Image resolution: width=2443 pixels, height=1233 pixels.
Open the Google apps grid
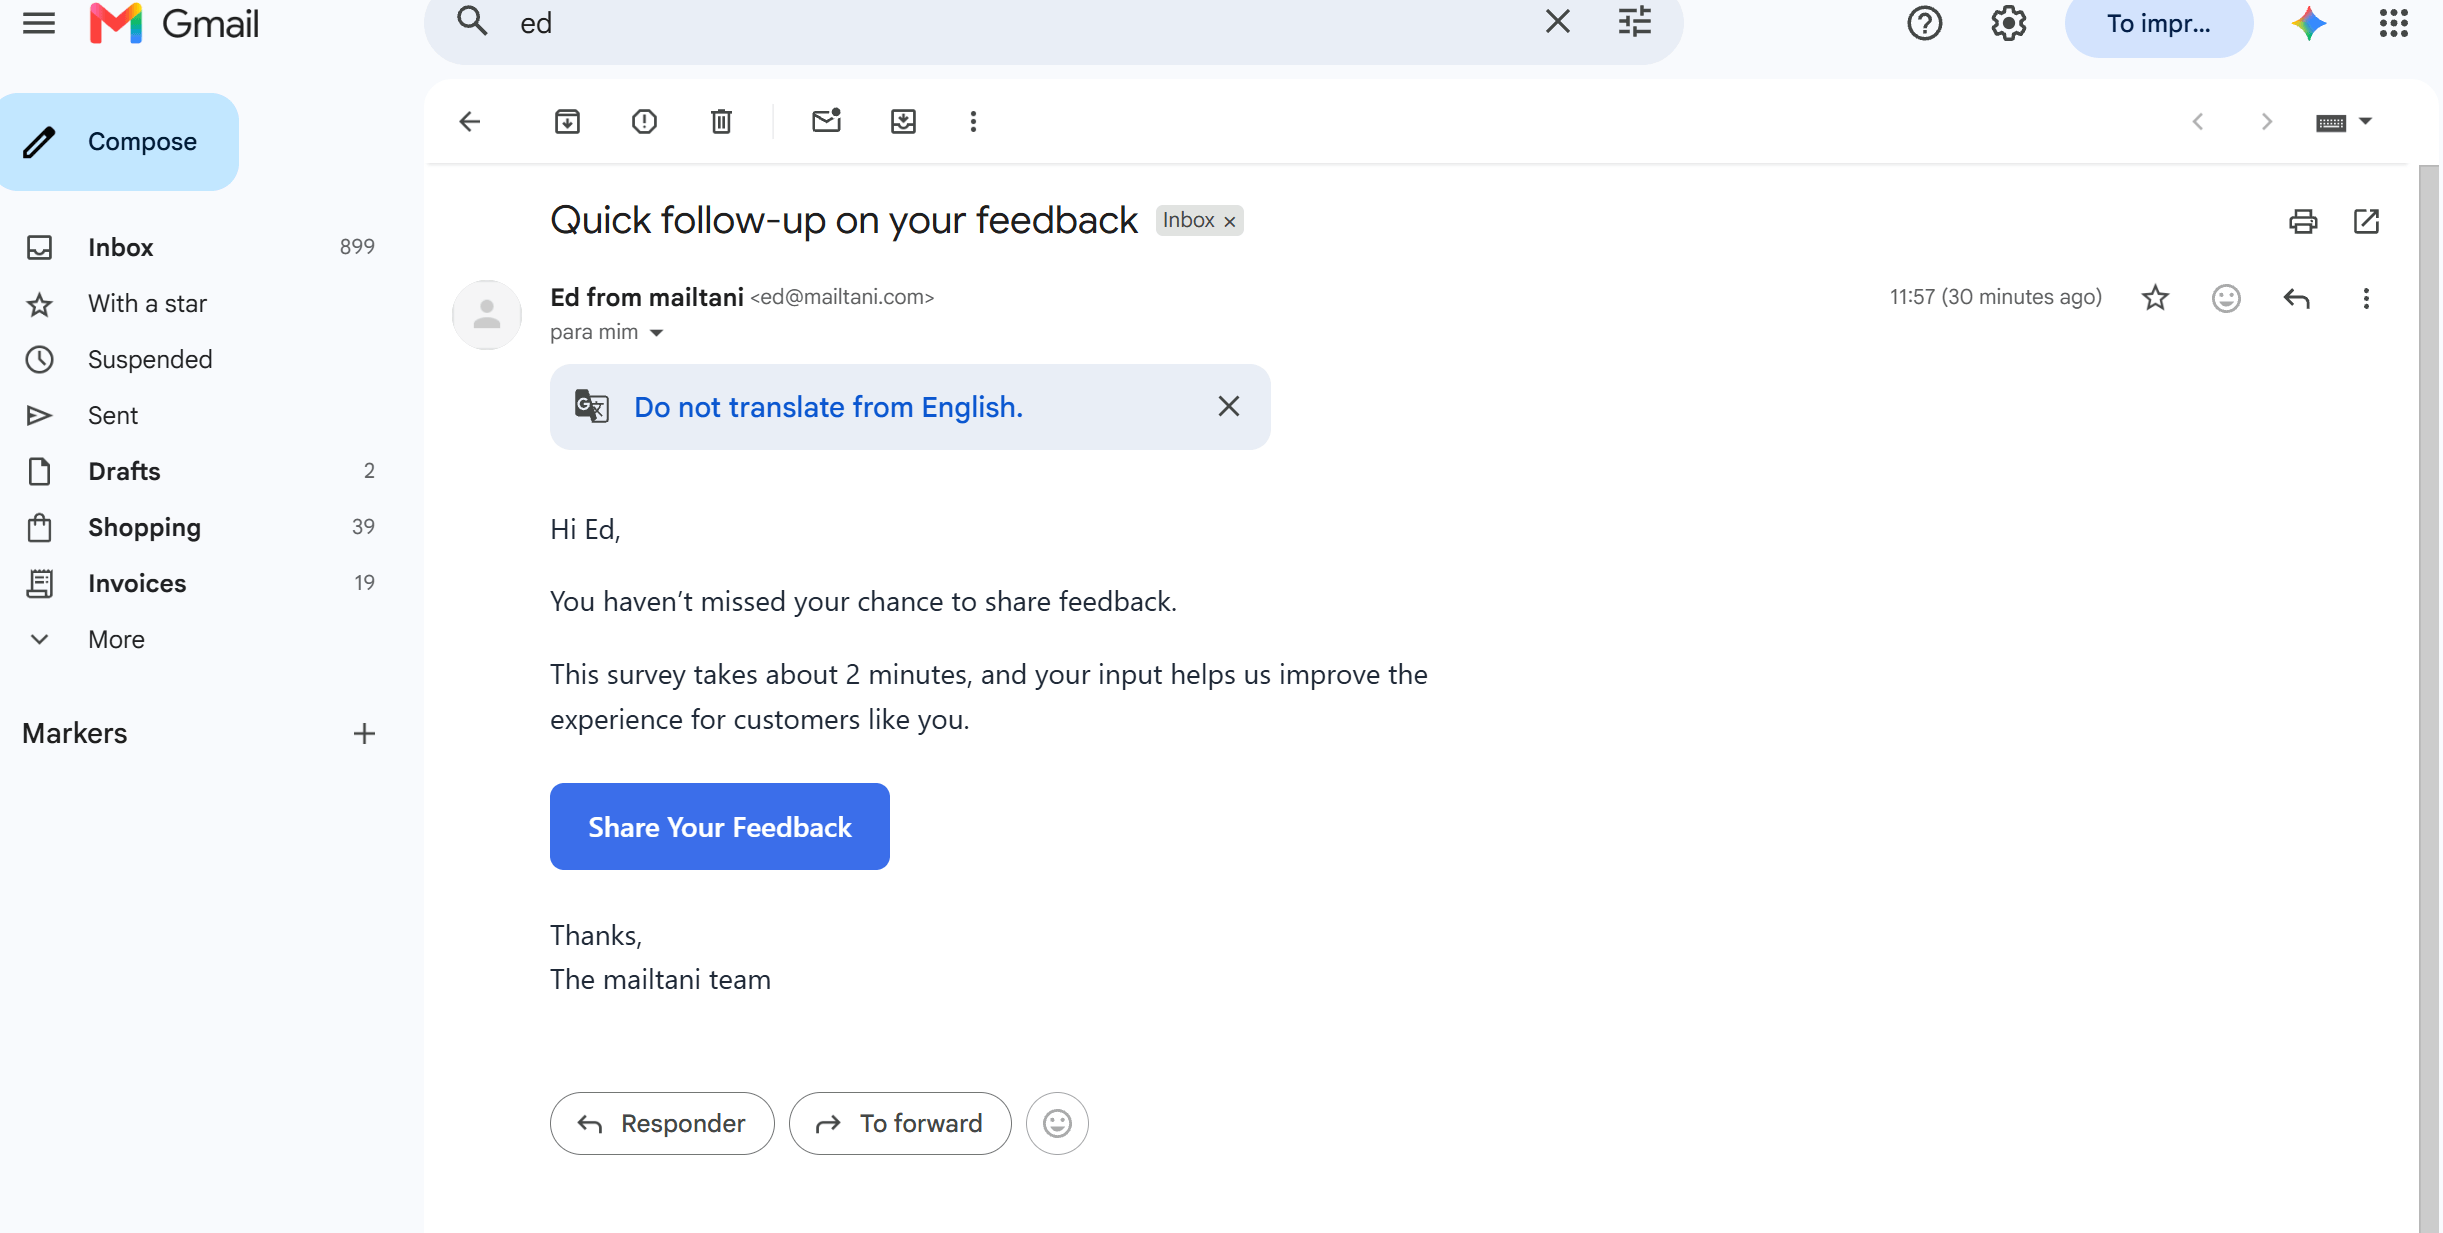2394,23
